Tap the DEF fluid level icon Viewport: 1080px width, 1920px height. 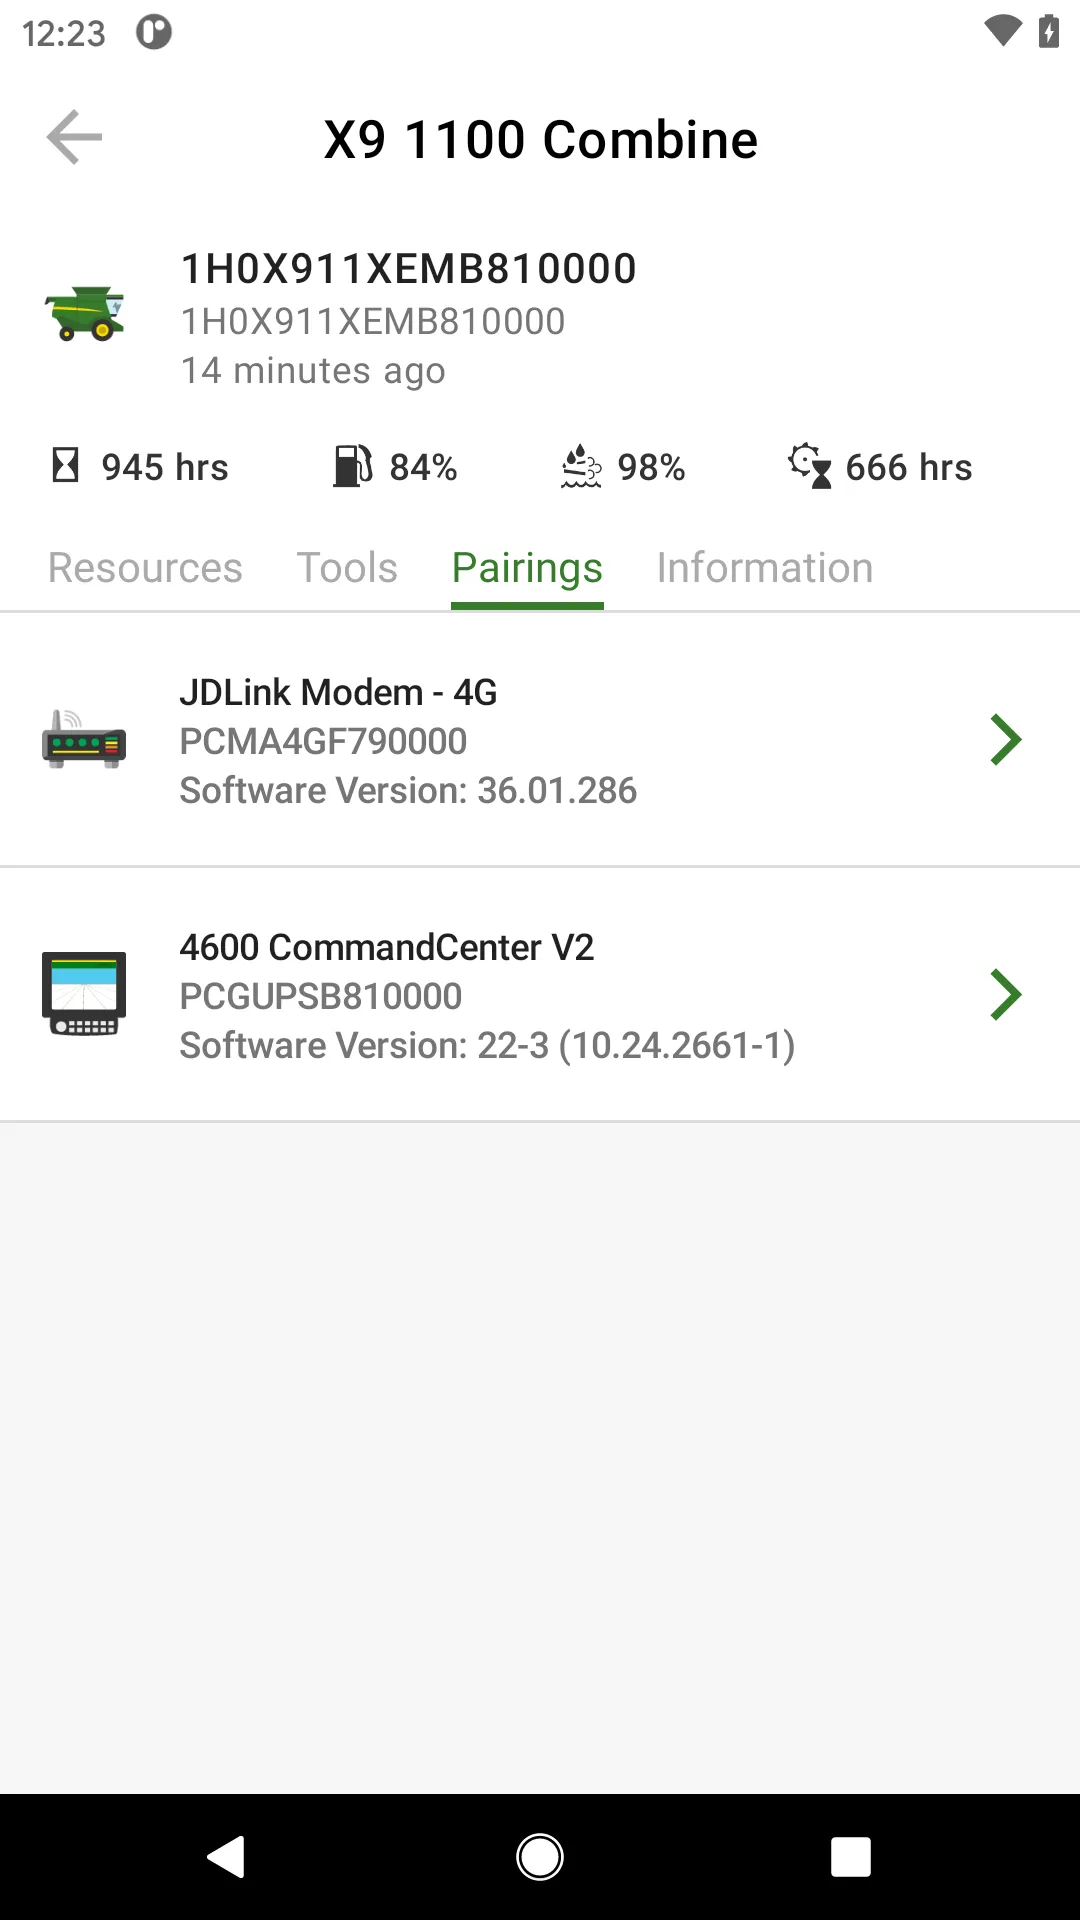pos(581,467)
